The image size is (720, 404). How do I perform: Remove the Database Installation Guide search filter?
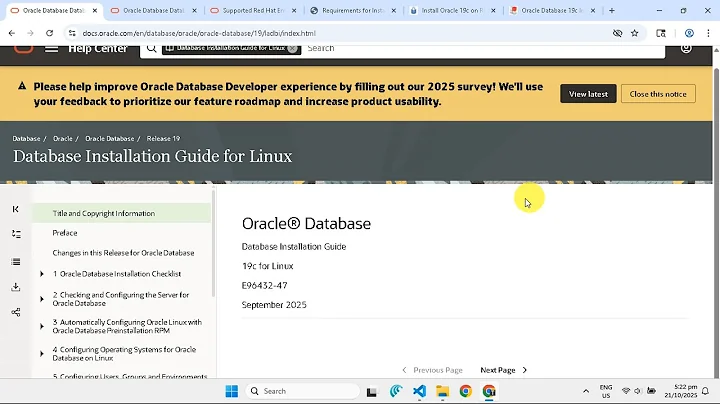(292, 49)
